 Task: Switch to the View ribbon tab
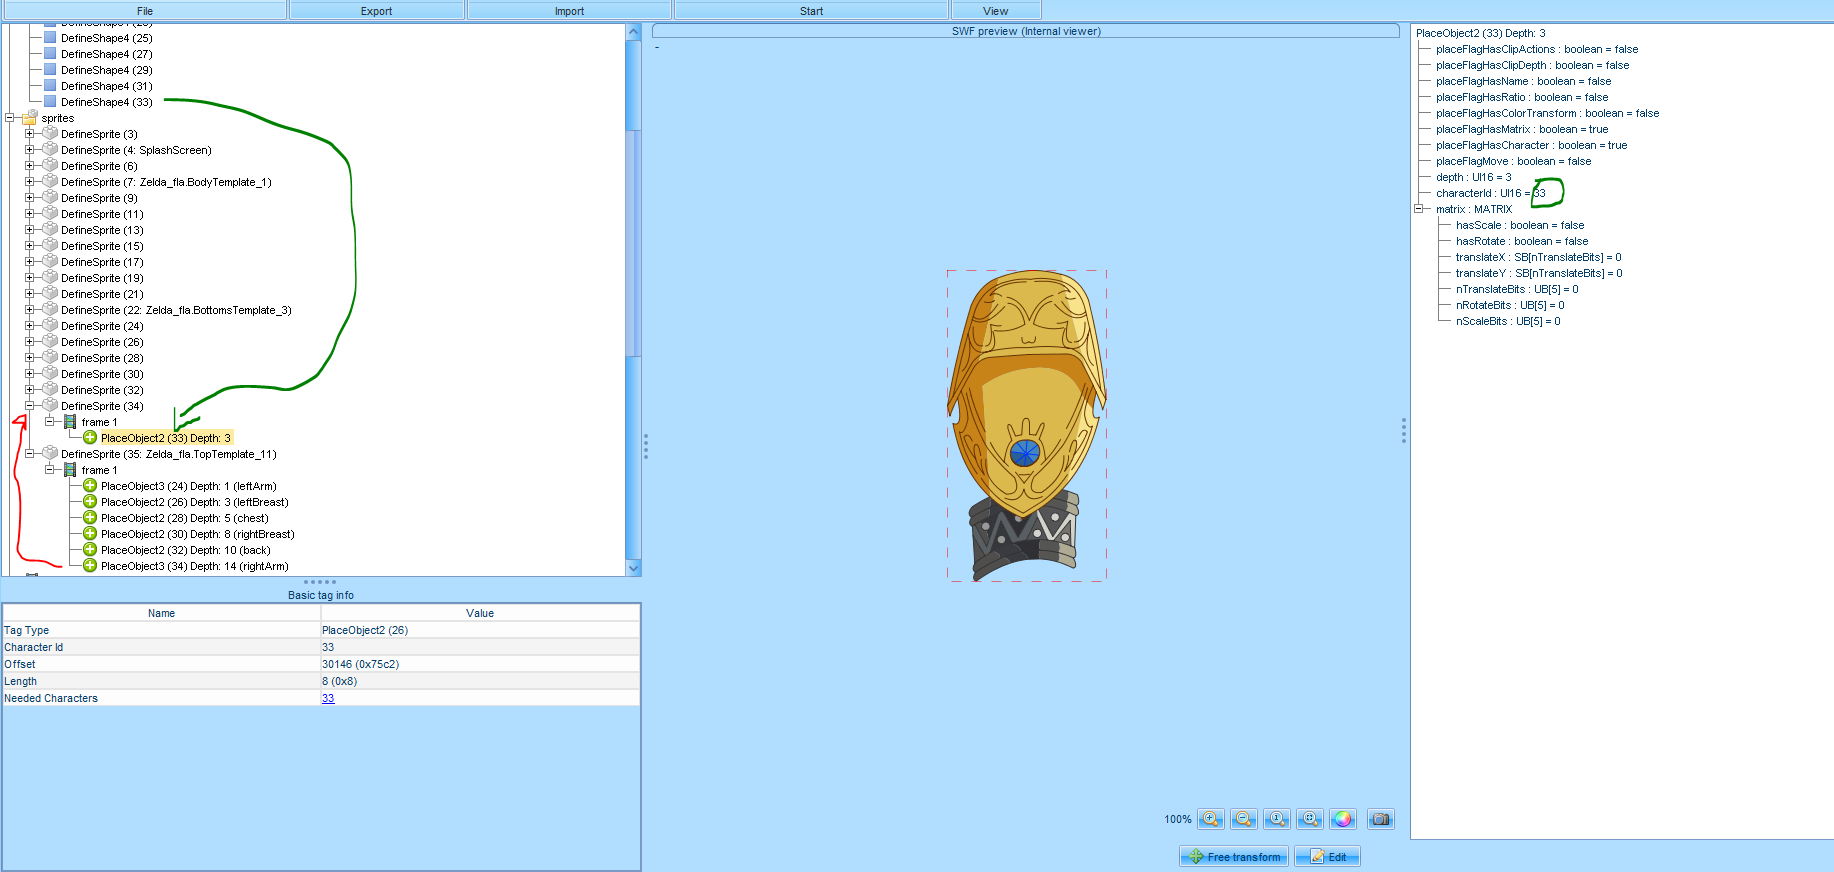(995, 11)
